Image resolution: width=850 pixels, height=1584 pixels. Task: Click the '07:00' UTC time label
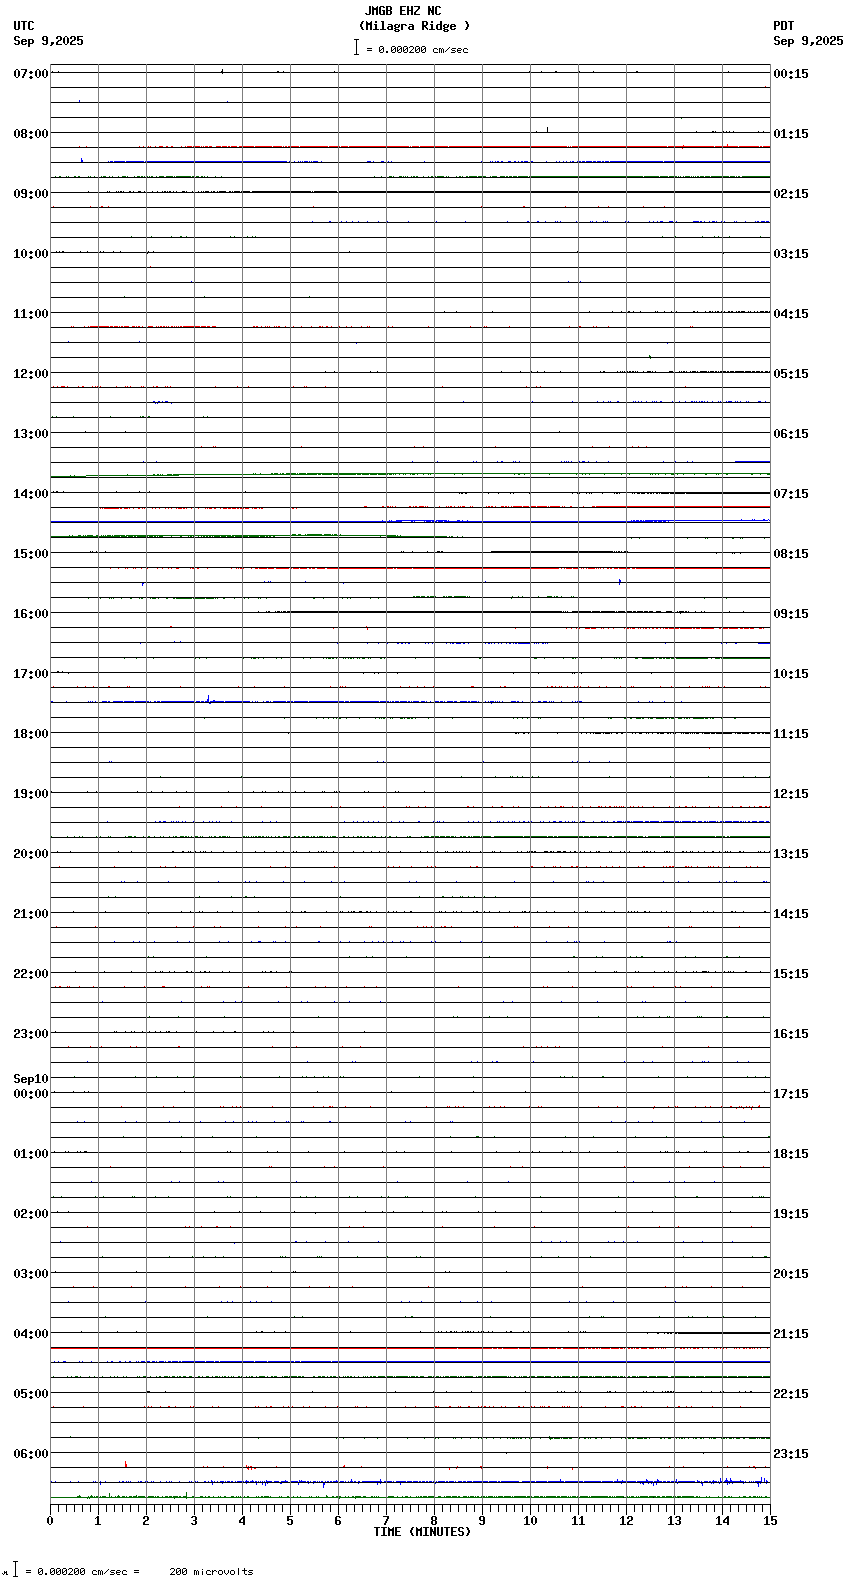coord(31,74)
